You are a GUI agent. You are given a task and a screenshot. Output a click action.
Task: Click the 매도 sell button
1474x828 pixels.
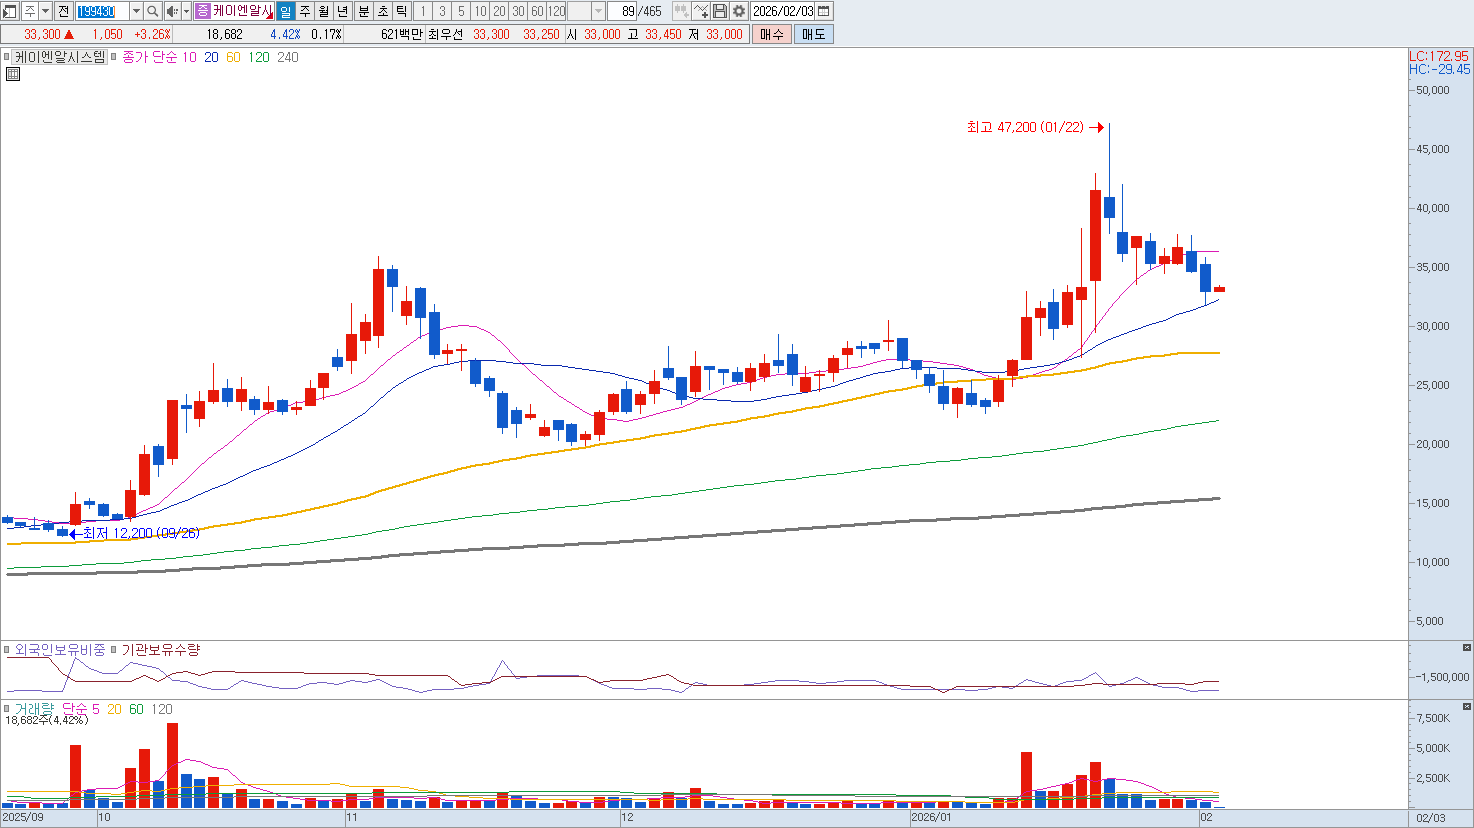pyautogui.click(x=813, y=34)
